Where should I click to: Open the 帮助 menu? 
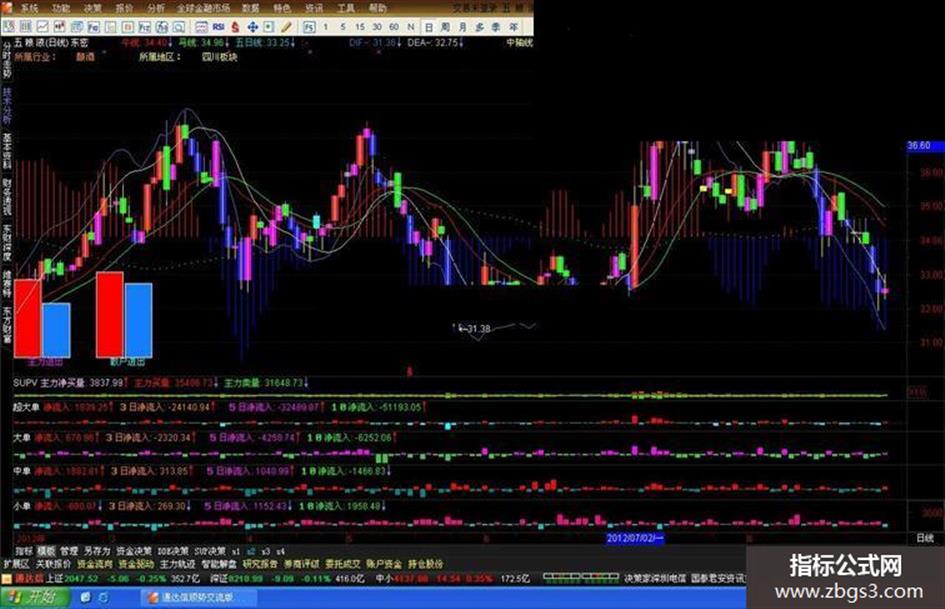click(377, 8)
